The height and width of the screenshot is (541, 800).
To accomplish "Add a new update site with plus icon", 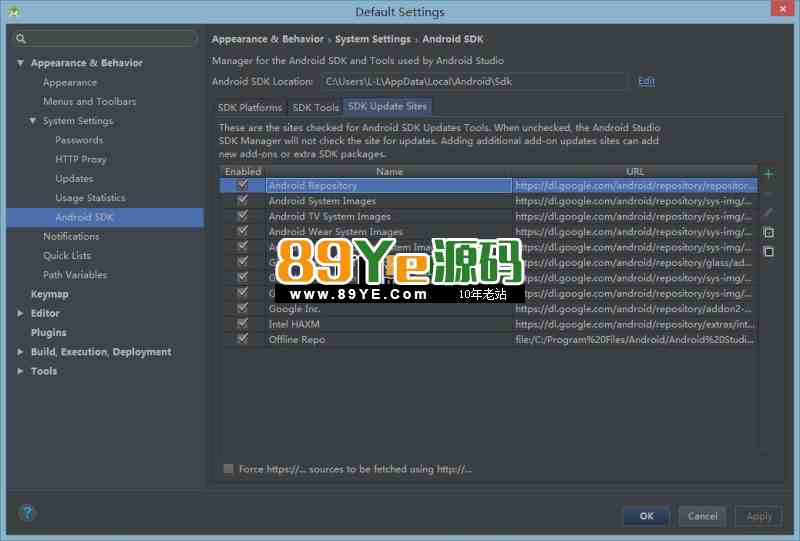I will [768, 174].
